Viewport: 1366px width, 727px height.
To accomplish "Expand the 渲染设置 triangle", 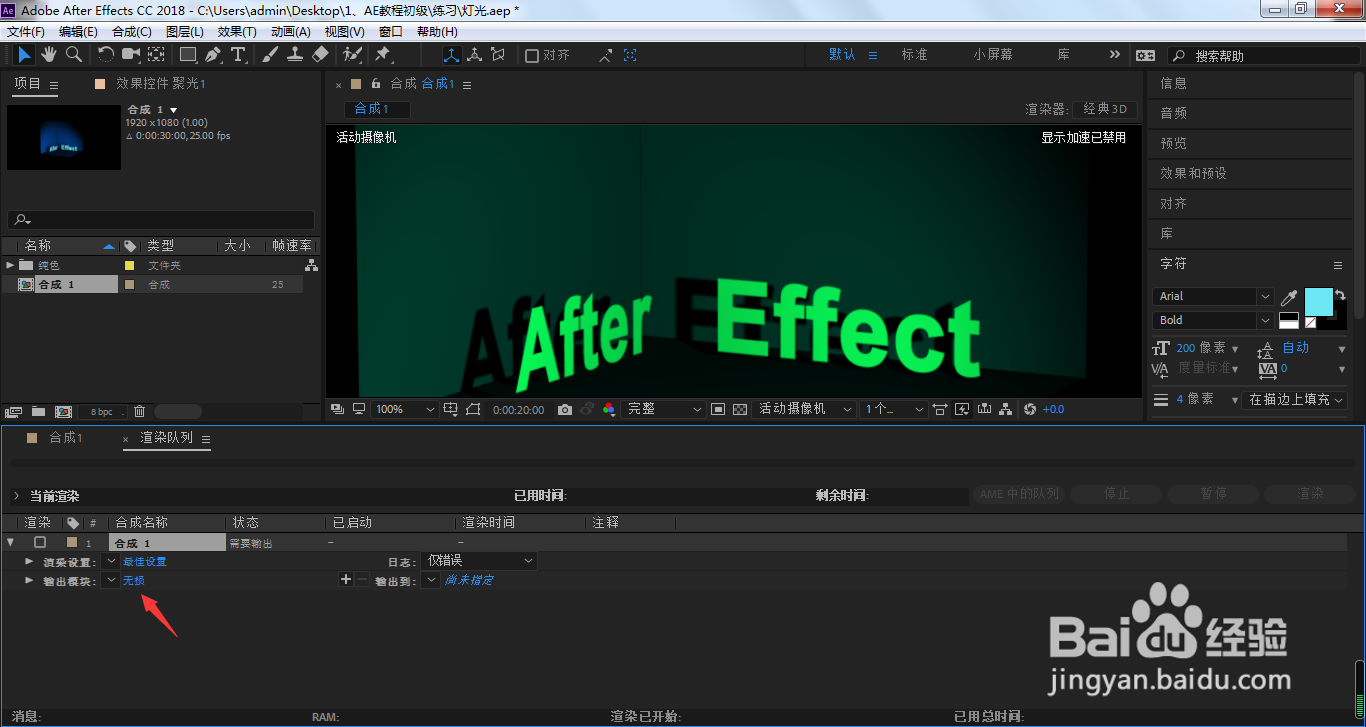I will 29,561.
